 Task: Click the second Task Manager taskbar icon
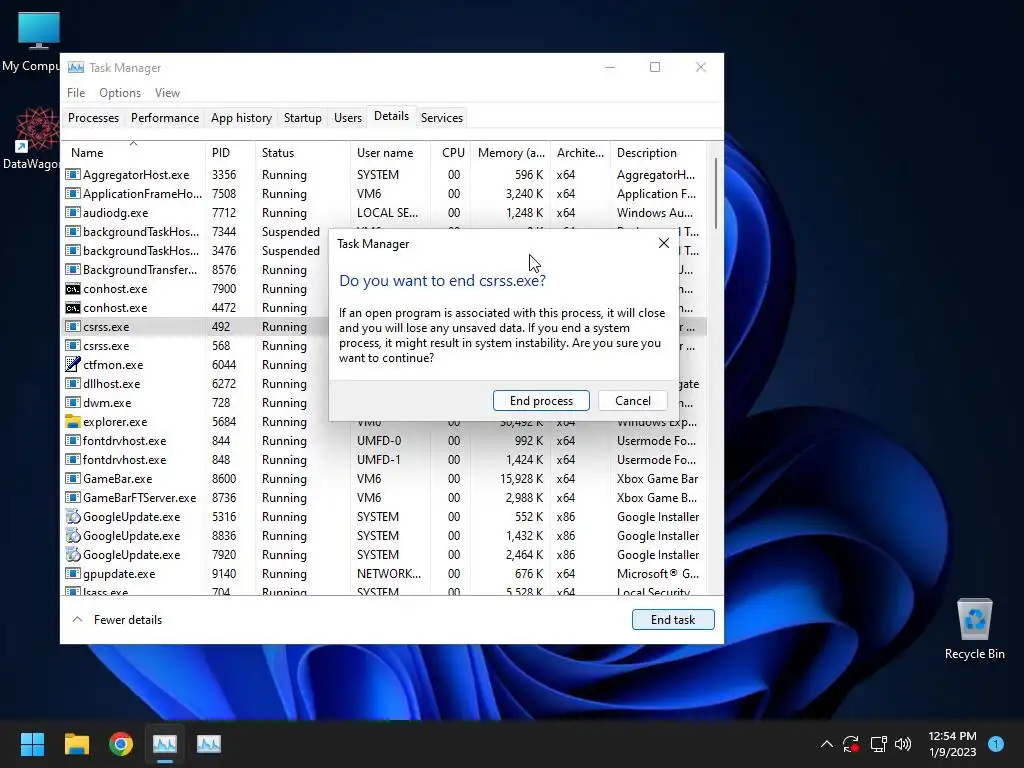coord(208,744)
